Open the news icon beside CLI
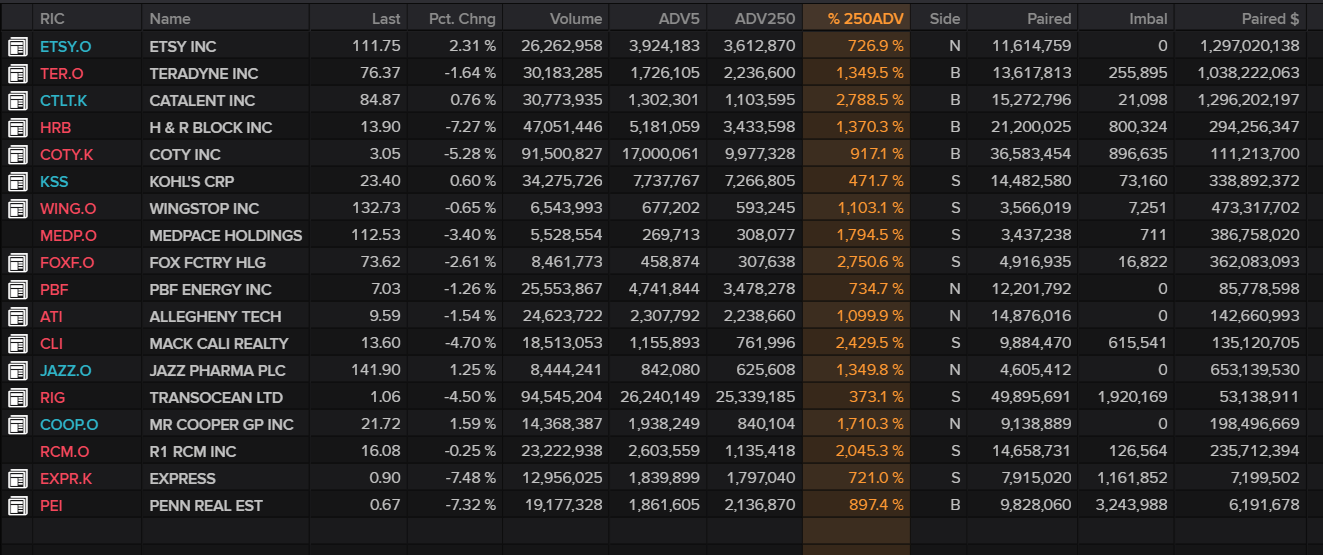The image size is (1323, 555). tap(17, 343)
